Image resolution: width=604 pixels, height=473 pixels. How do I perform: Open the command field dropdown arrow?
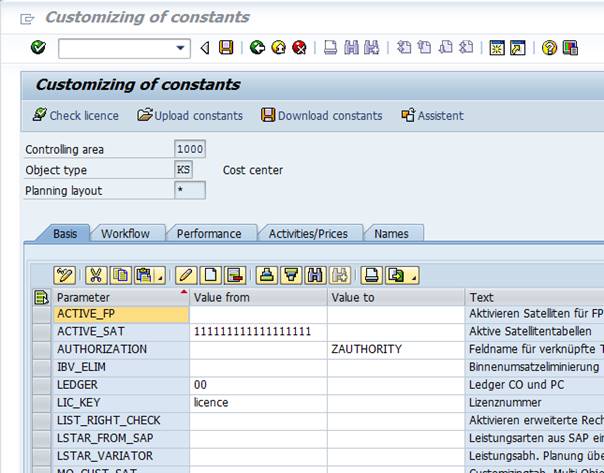[181, 48]
